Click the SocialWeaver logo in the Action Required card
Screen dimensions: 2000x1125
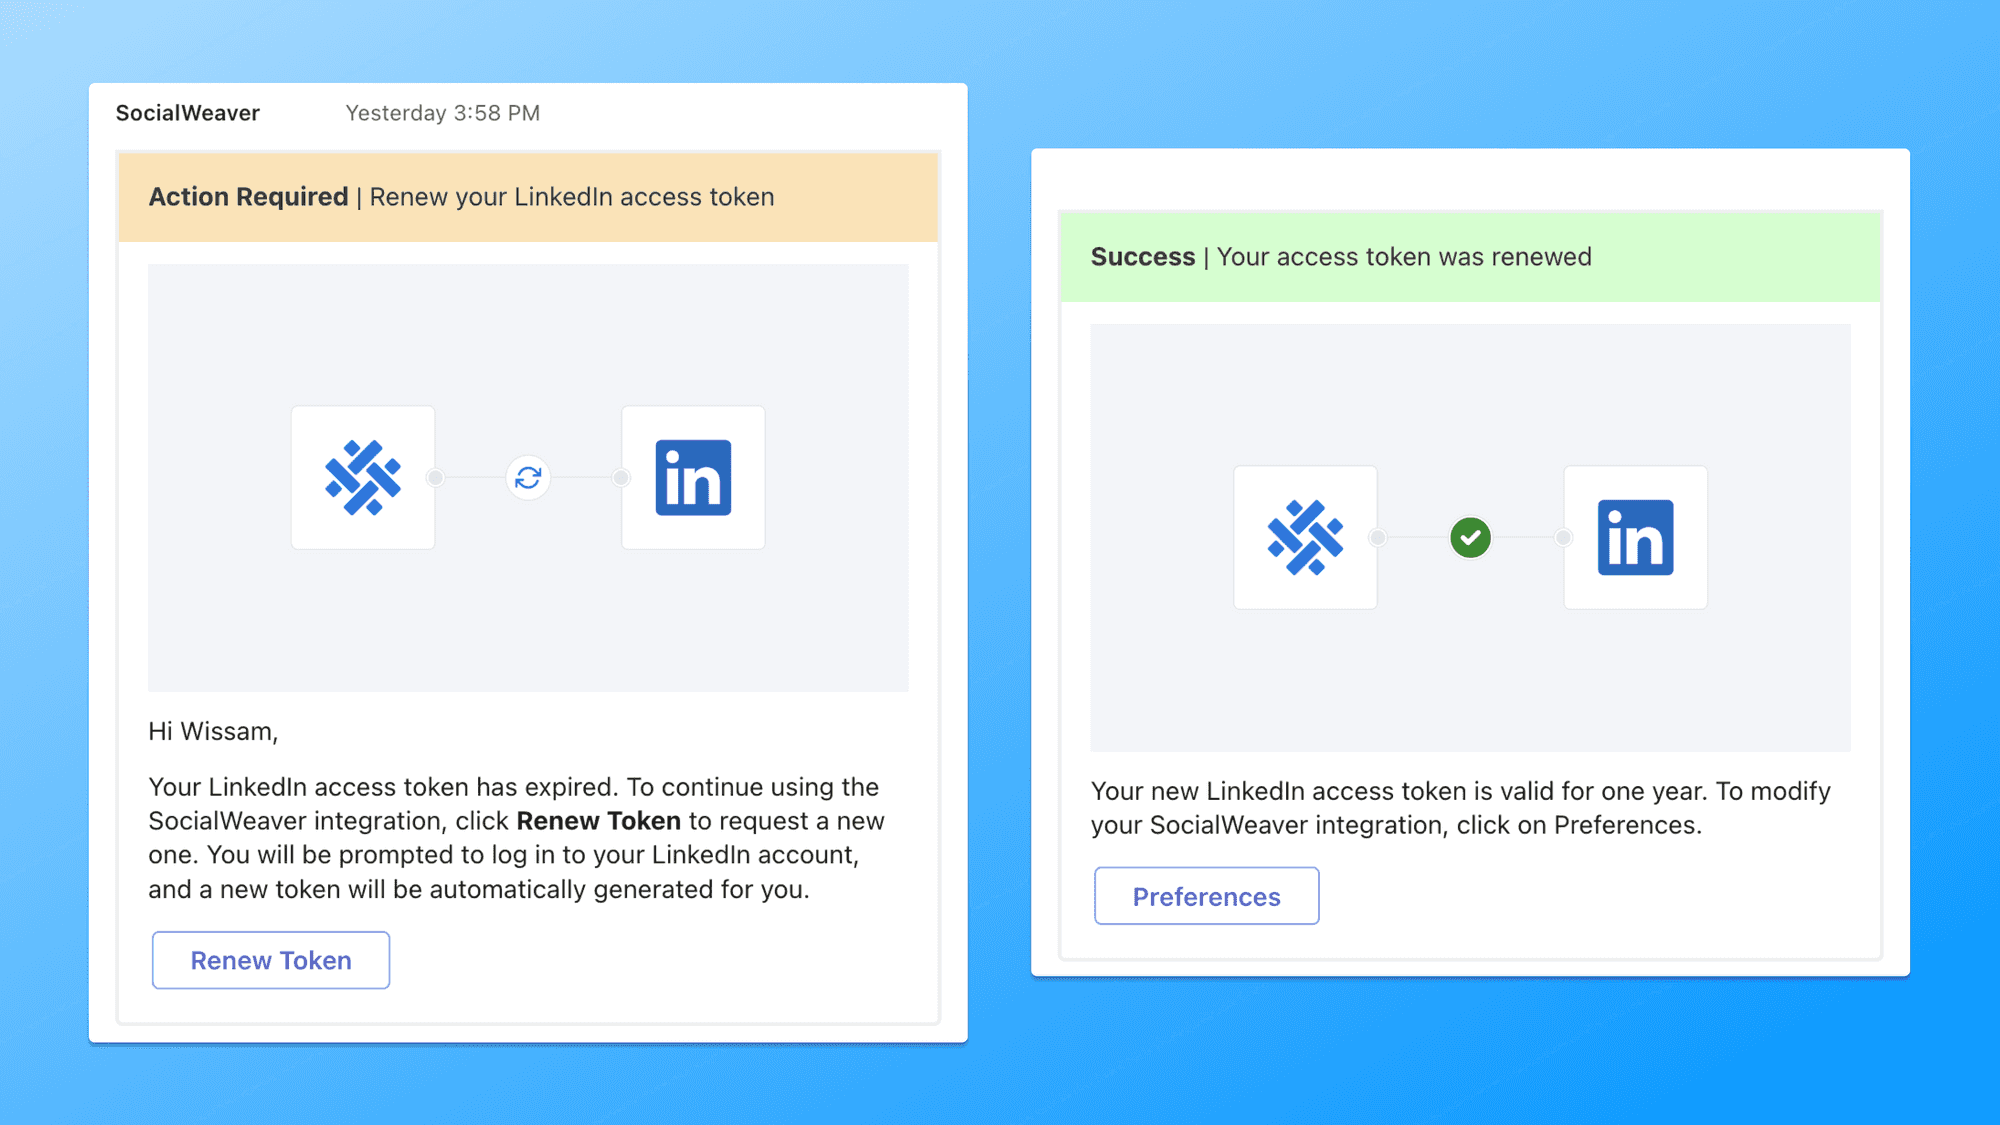coord(363,477)
